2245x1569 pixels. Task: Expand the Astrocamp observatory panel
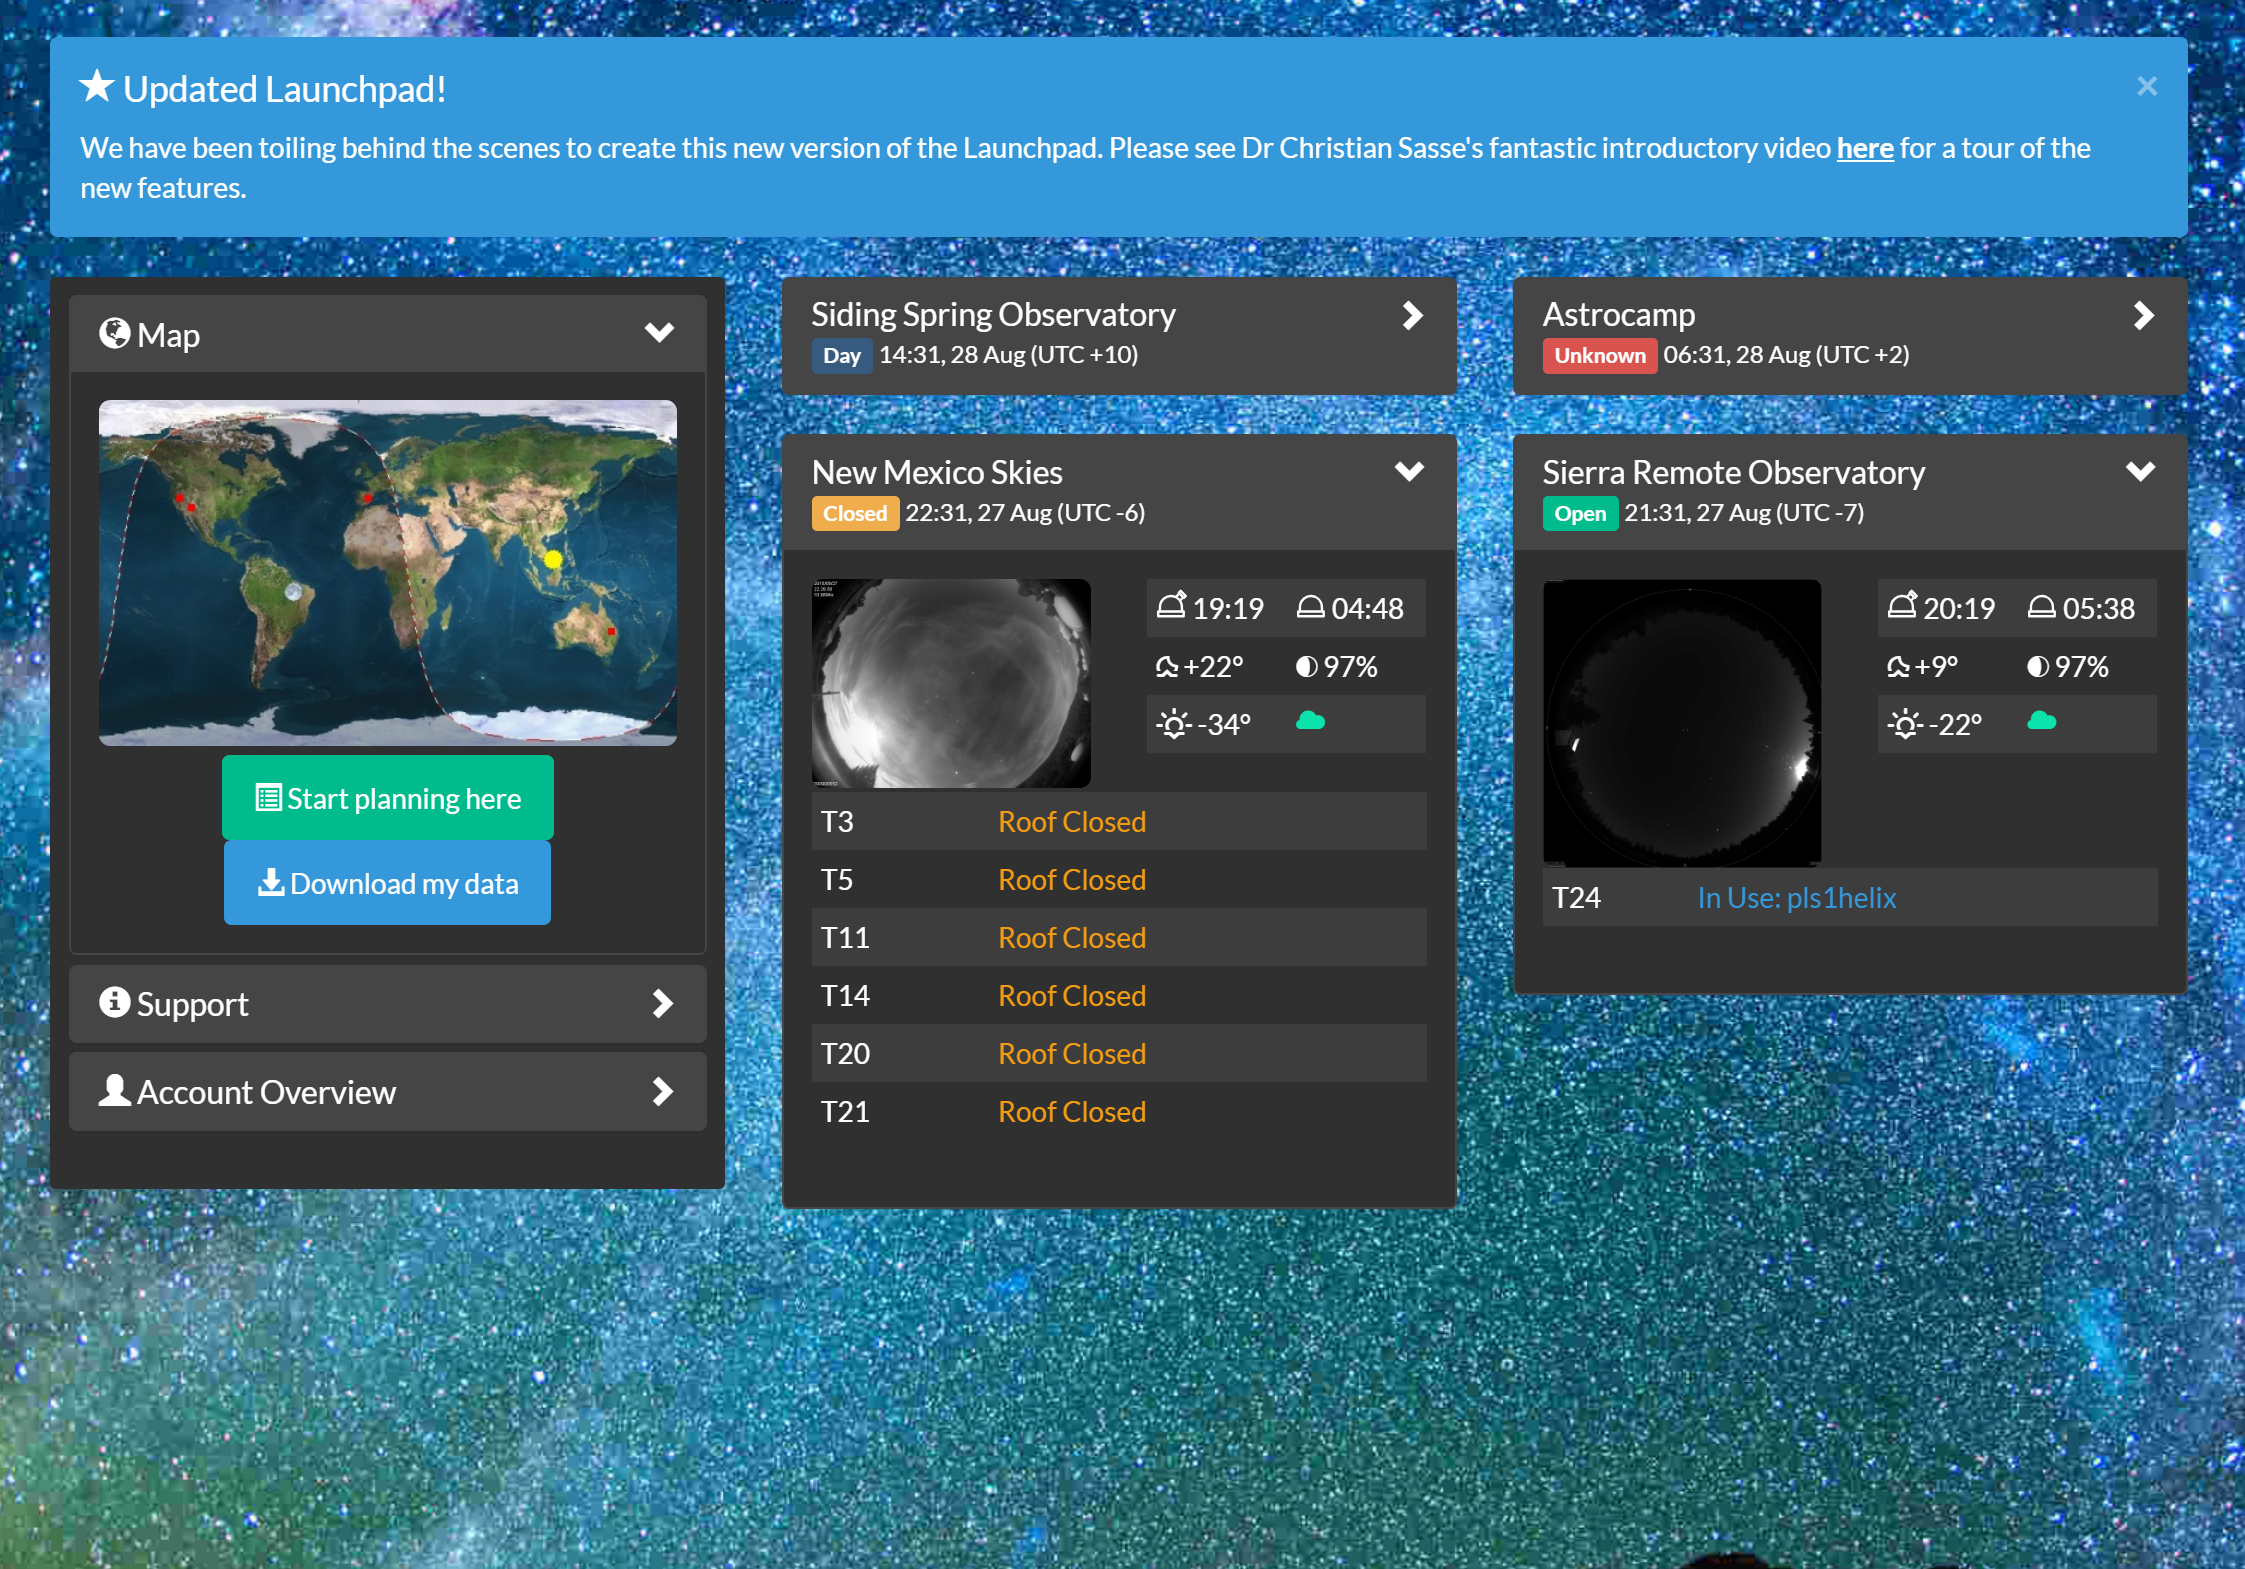click(x=2143, y=316)
